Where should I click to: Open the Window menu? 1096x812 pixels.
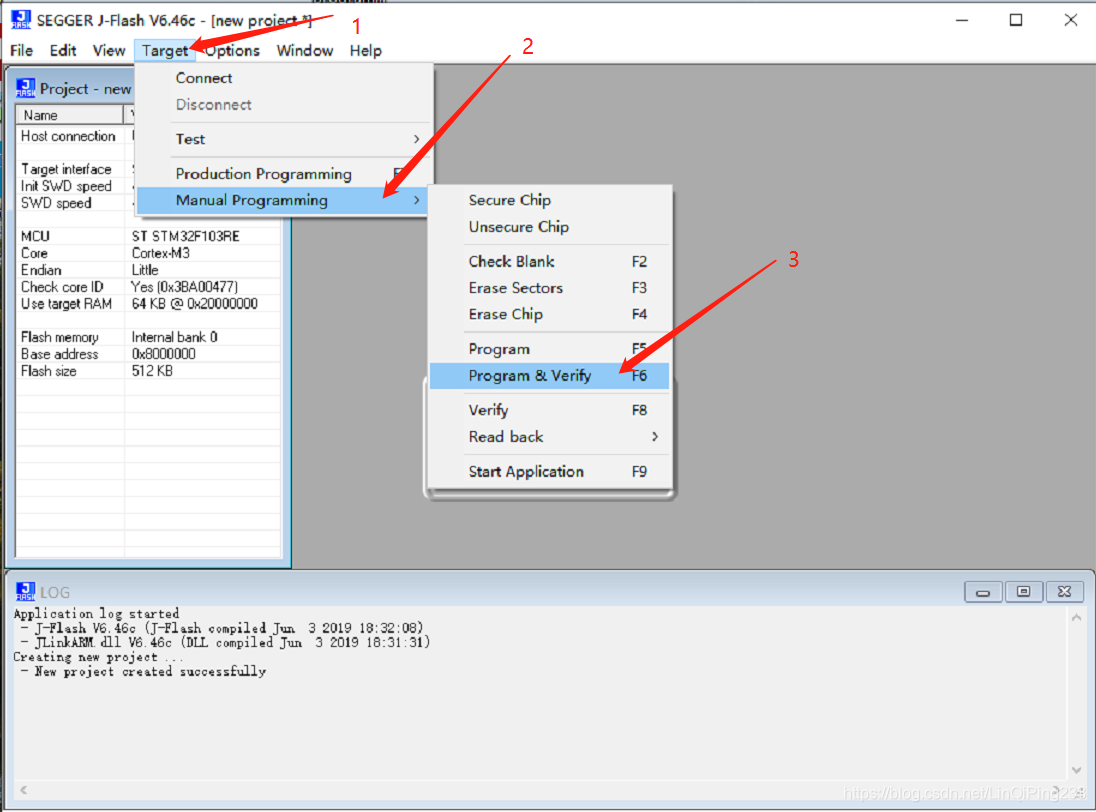[x=305, y=50]
